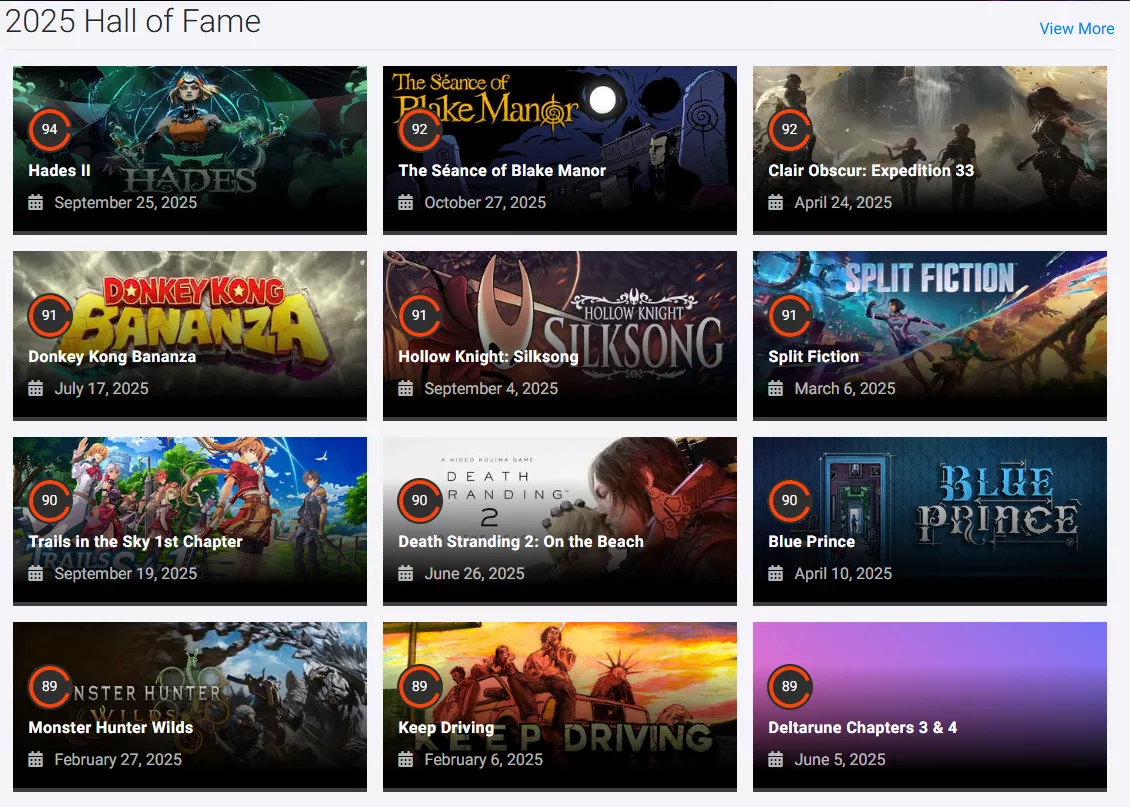Click the calendar icon beside February 27, 2025
Viewport: 1130px width, 807px height.
click(35, 760)
